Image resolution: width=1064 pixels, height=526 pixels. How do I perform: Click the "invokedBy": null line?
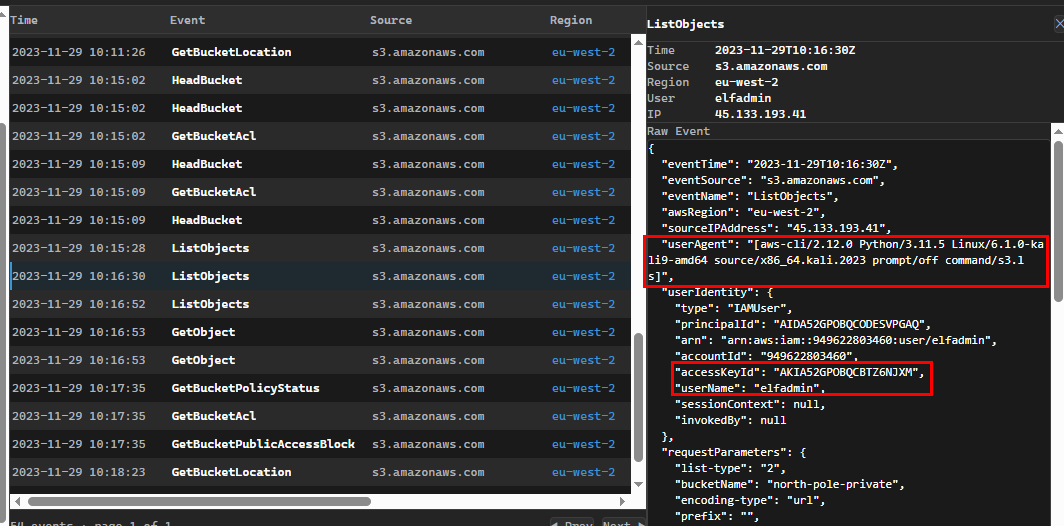tap(730, 420)
